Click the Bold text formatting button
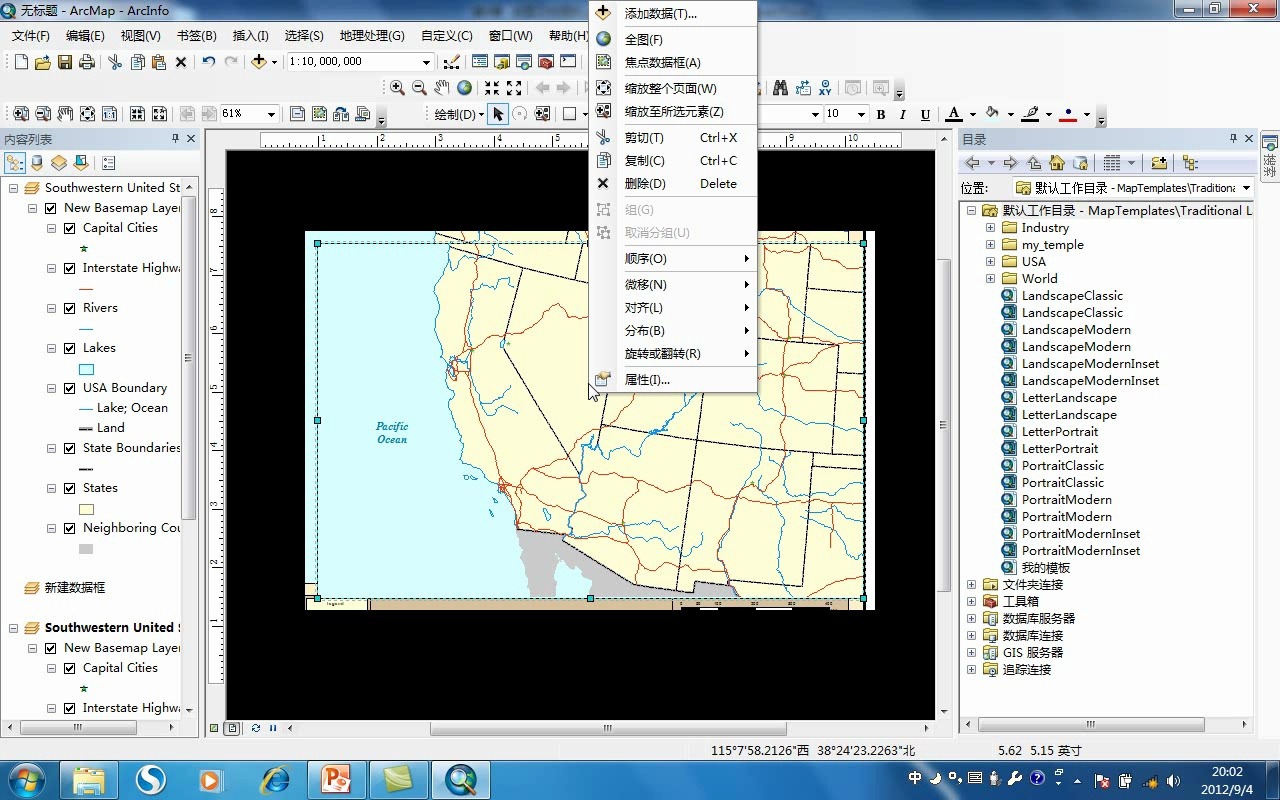Viewport: 1280px width, 800px height. [x=881, y=114]
